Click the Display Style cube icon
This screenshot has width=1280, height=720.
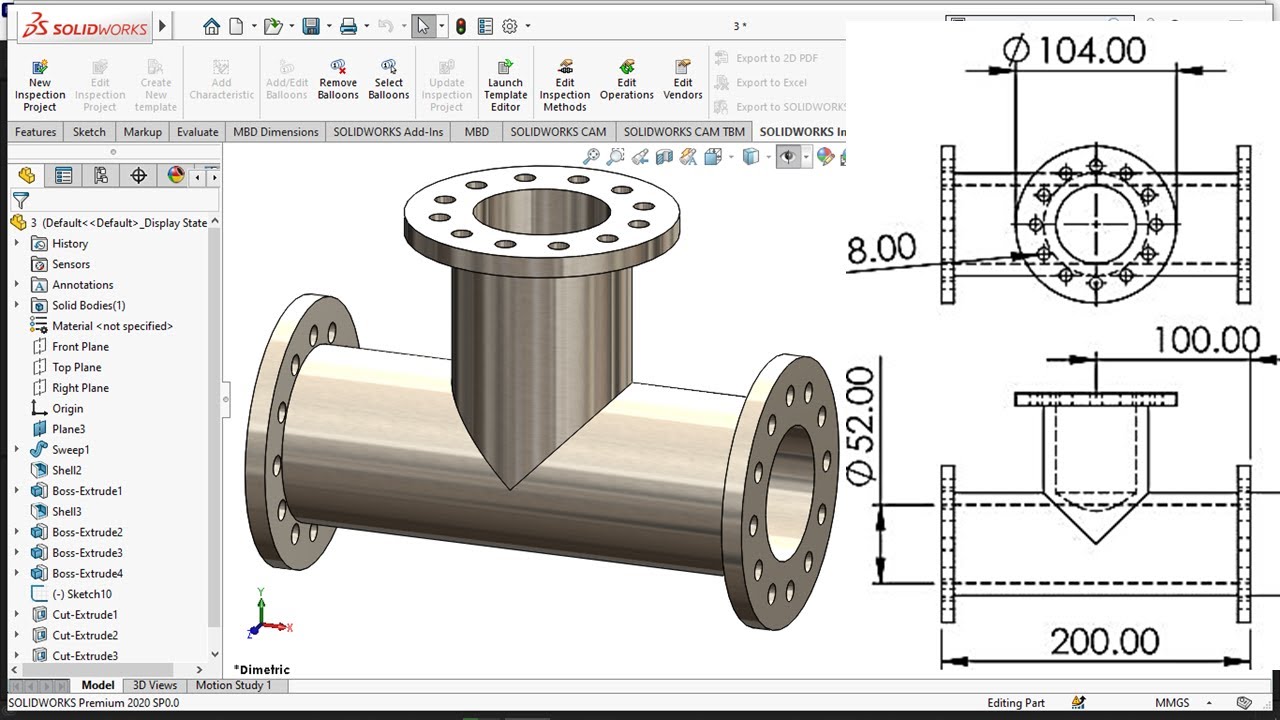coord(751,157)
